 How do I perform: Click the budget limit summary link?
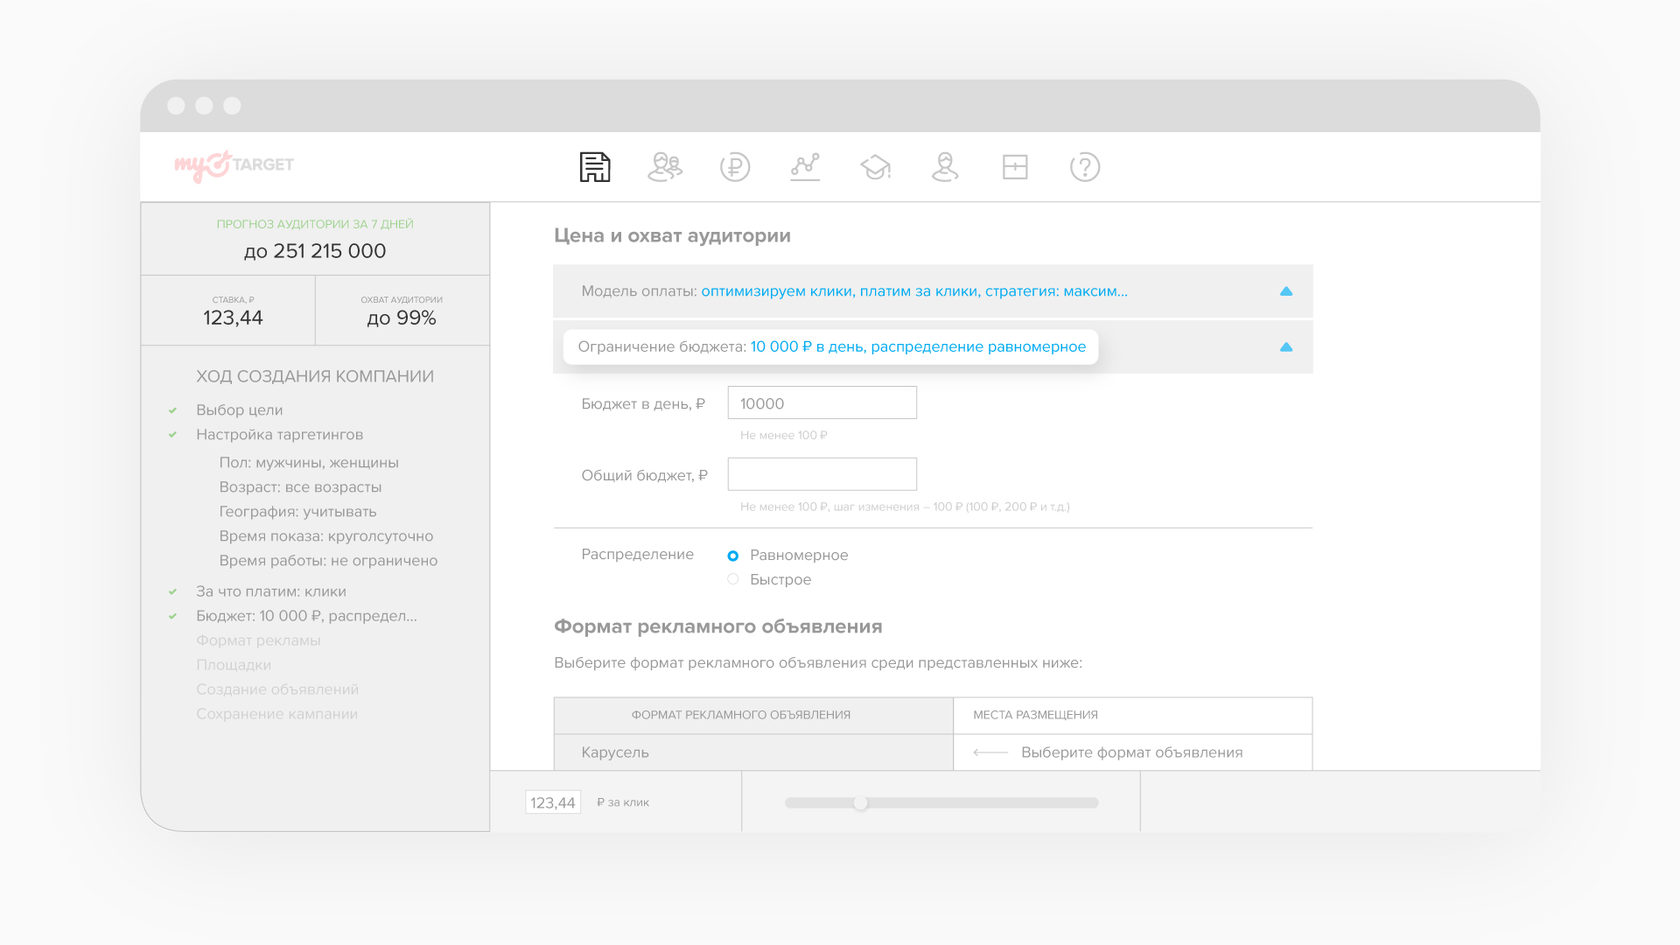click(917, 347)
